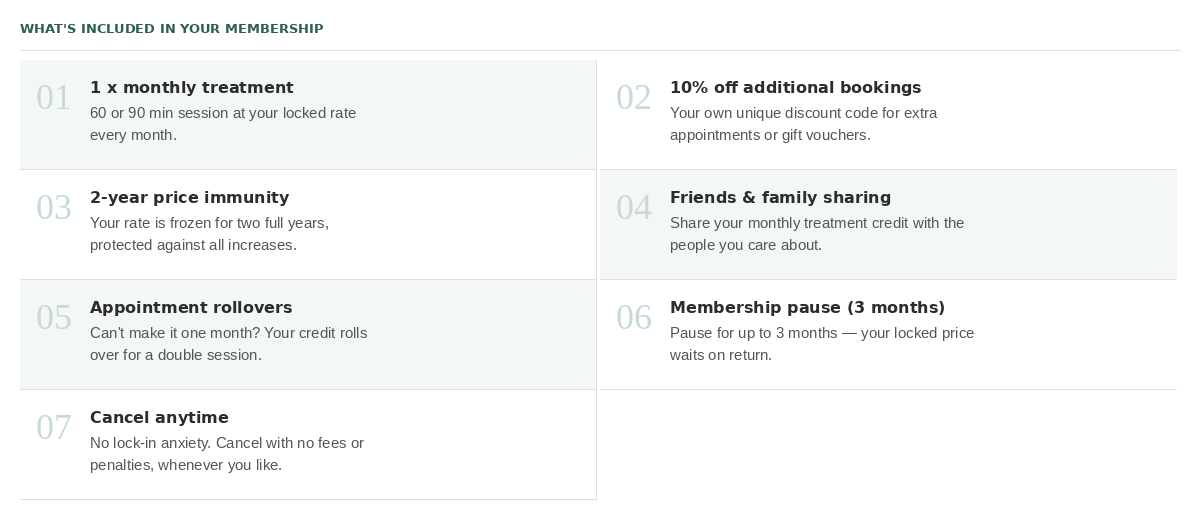Select the "Appointment rollovers" title
Screen dimensions: 1200x520
pos(191,308)
